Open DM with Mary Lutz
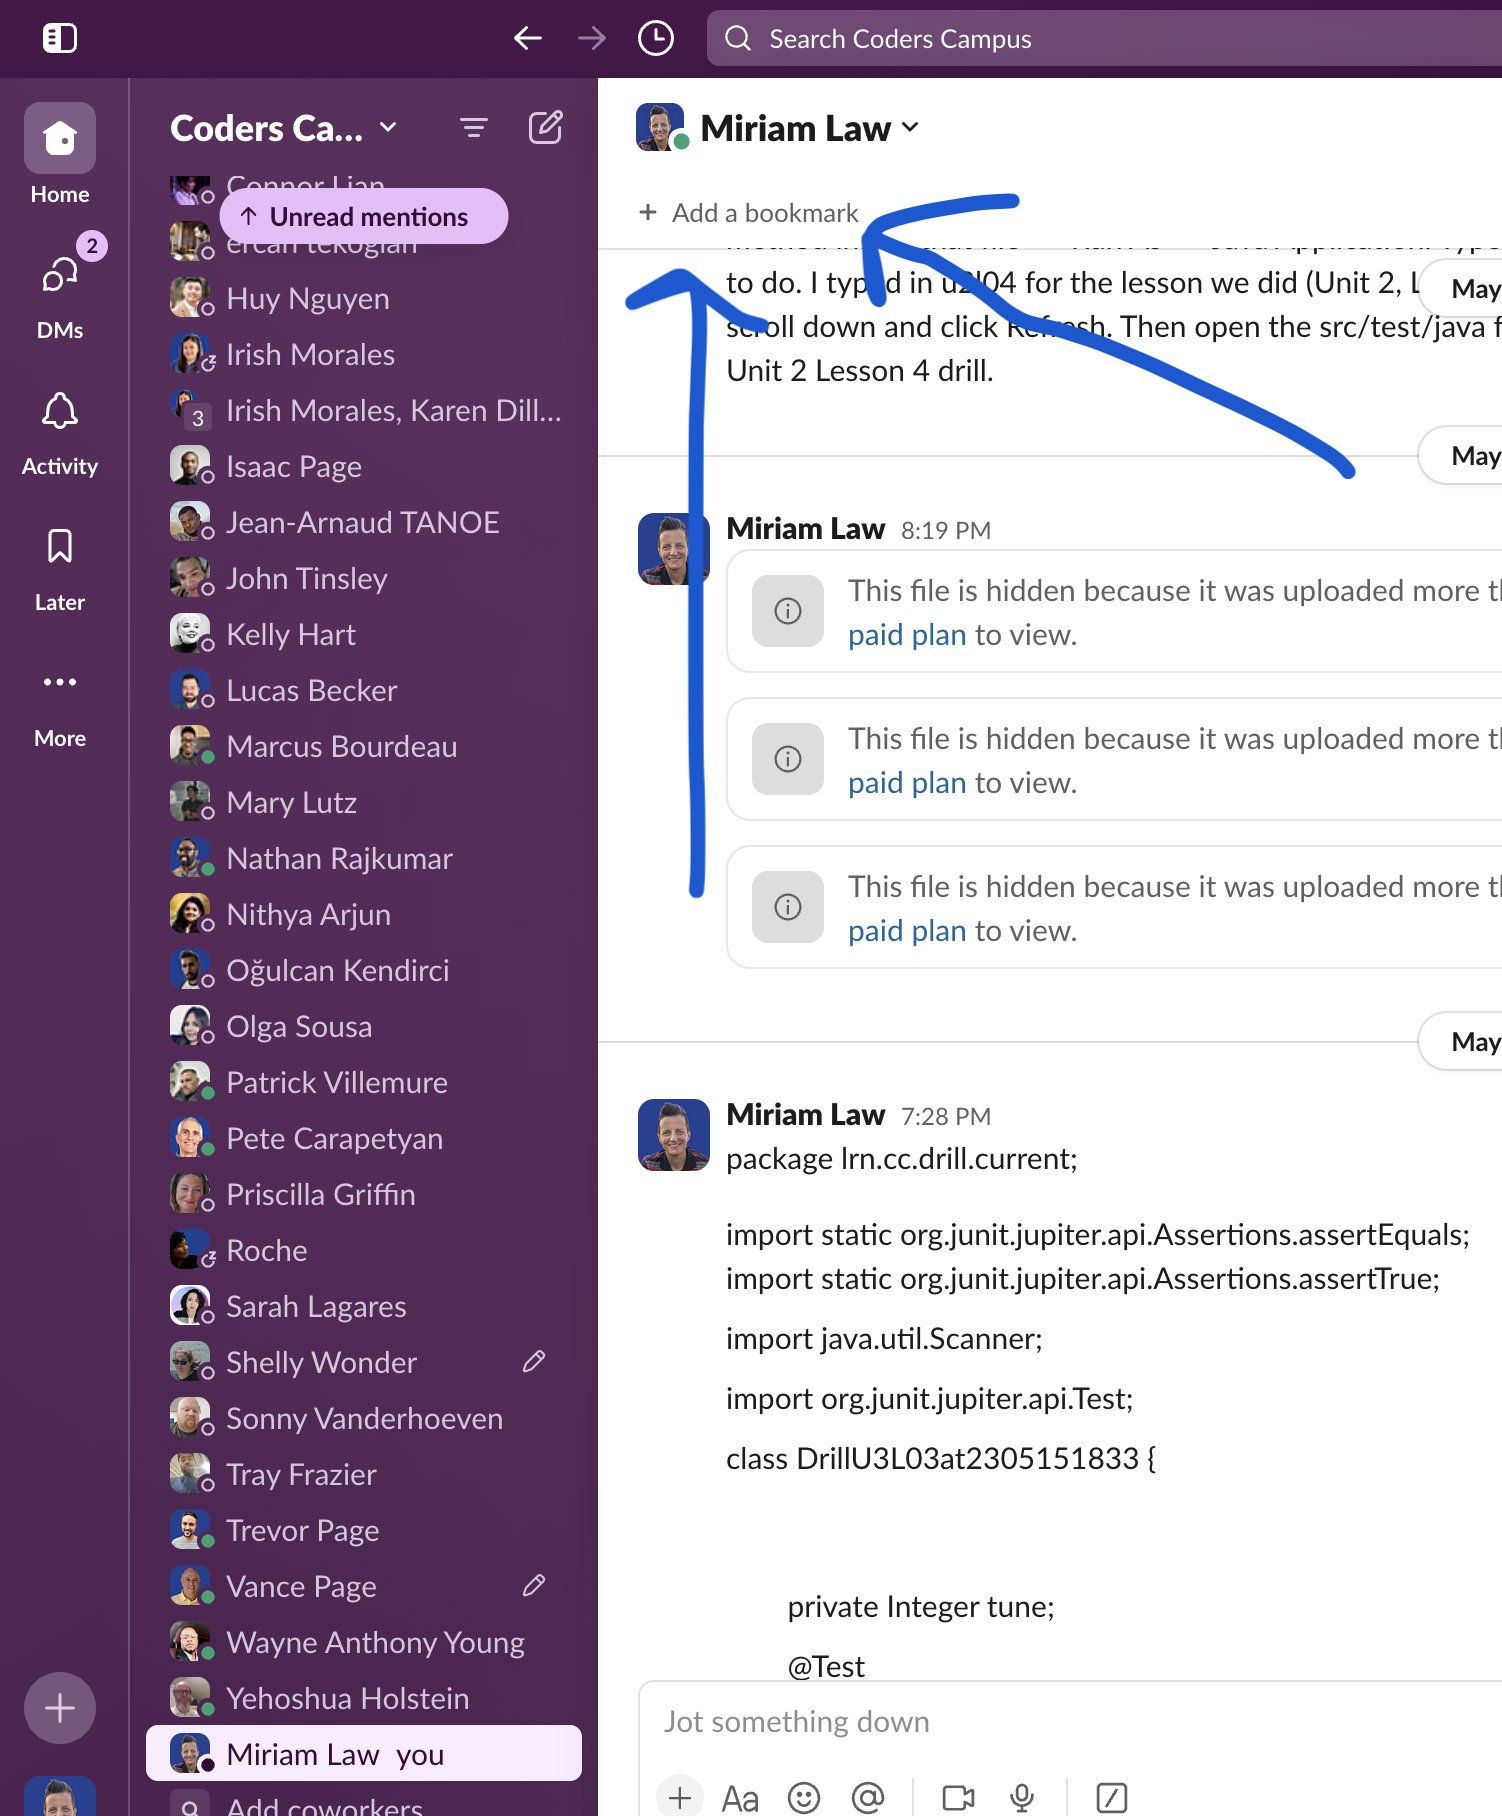Viewport: 1502px width, 1816px height. 364,802
